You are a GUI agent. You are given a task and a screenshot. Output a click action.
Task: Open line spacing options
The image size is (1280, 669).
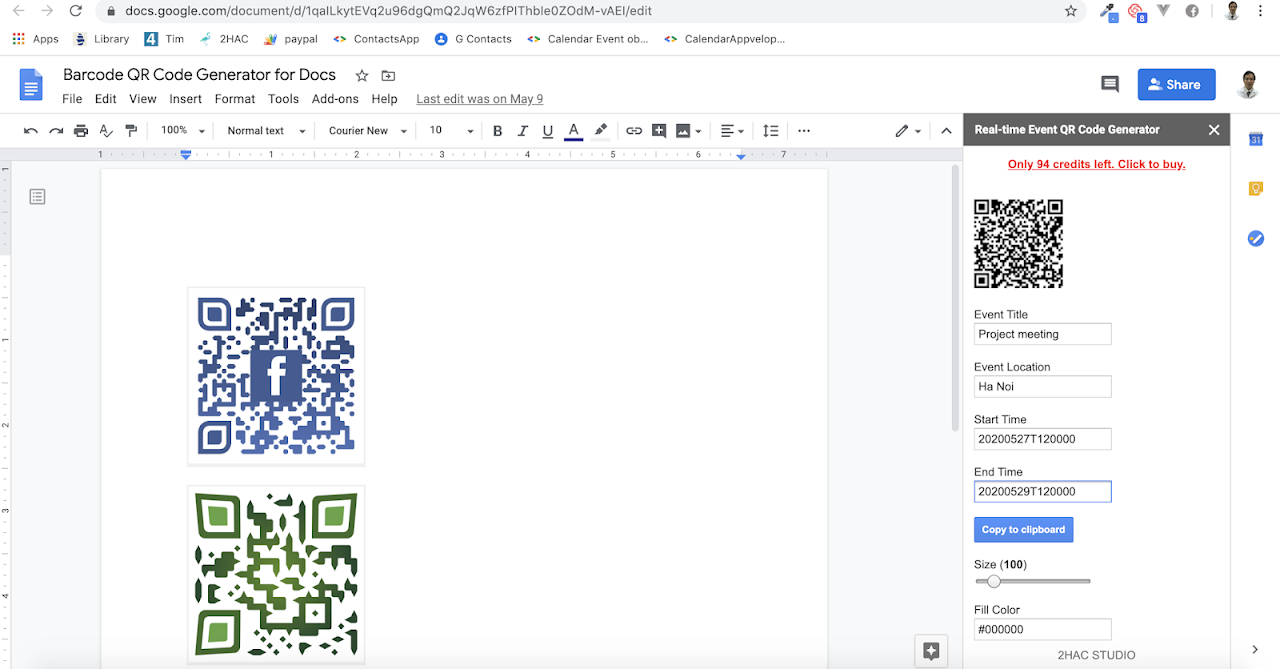(x=770, y=131)
